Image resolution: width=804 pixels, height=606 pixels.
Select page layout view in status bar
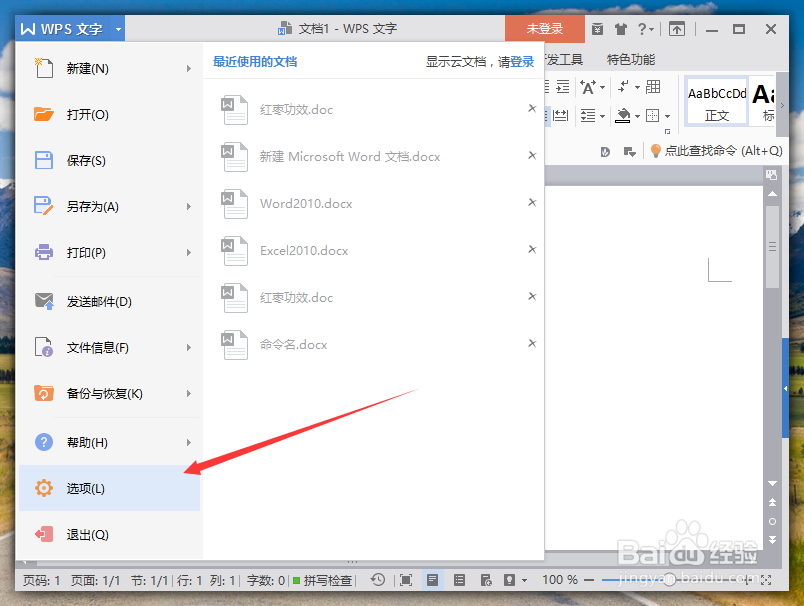click(x=432, y=580)
